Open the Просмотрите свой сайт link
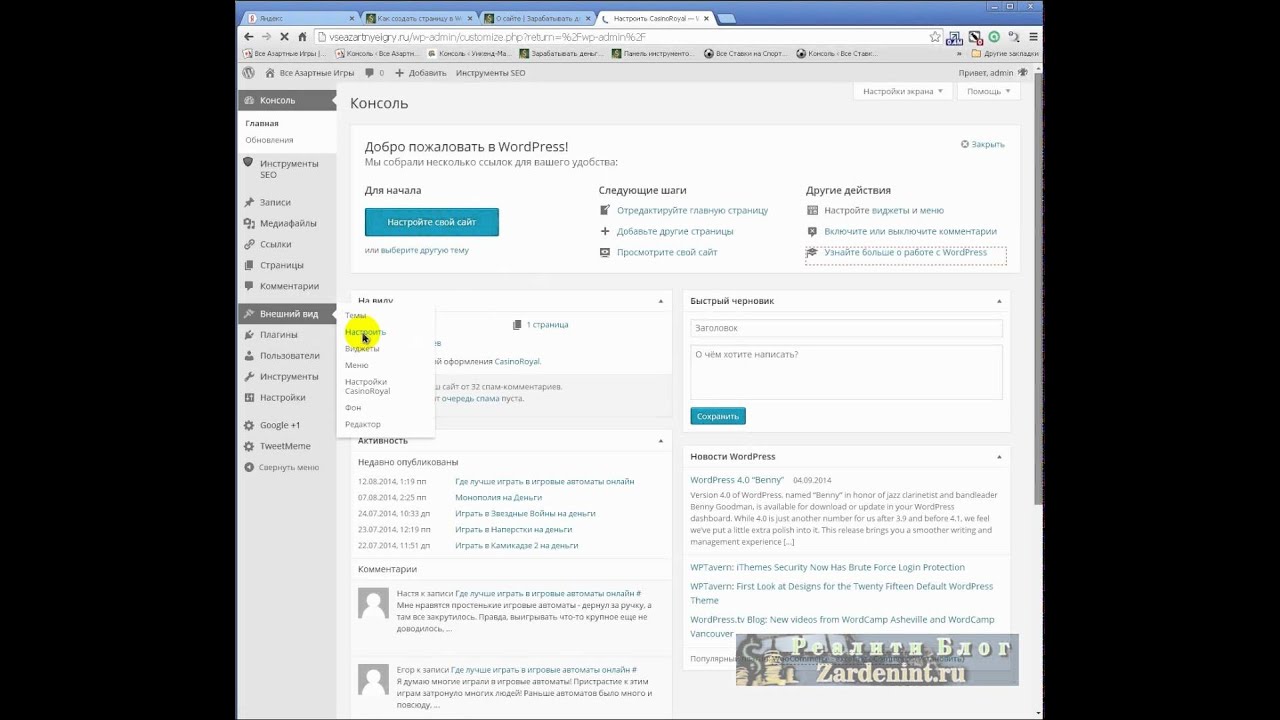 pos(667,252)
